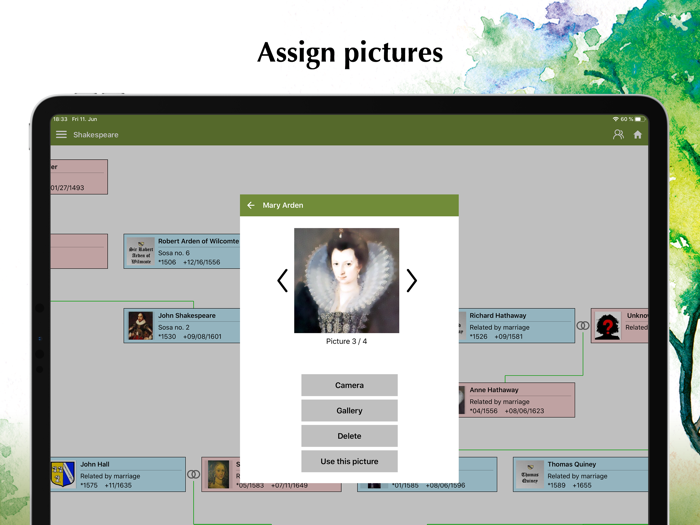The height and width of the screenshot is (525, 700).
Task: Click dates *04/1556 +08/06/1623 on Anne Hathaway card
Action: (507, 411)
